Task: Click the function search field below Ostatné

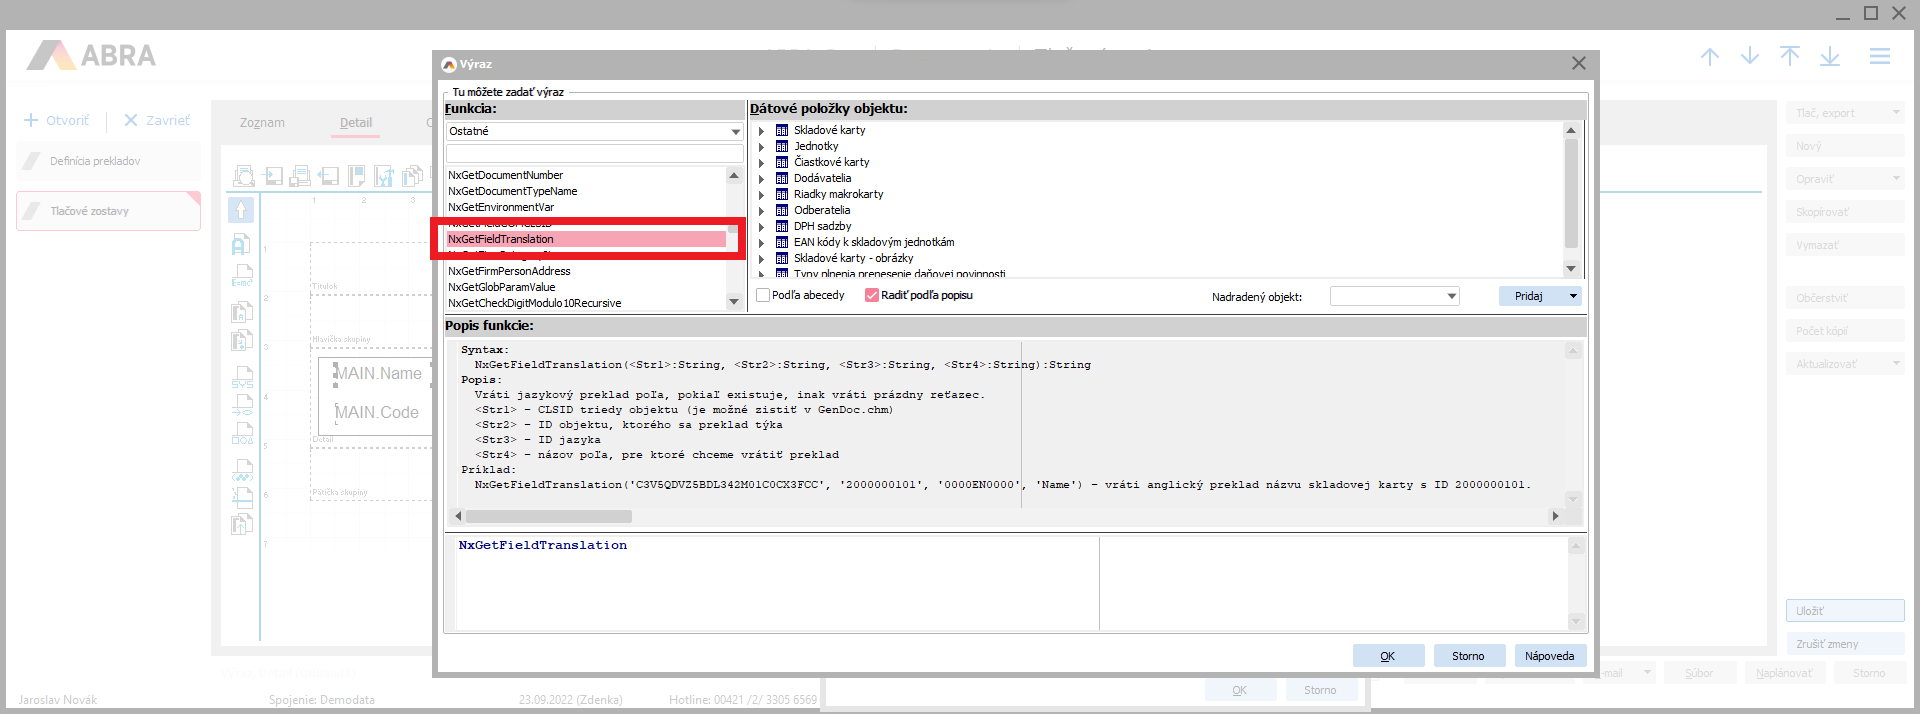Action: point(594,153)
